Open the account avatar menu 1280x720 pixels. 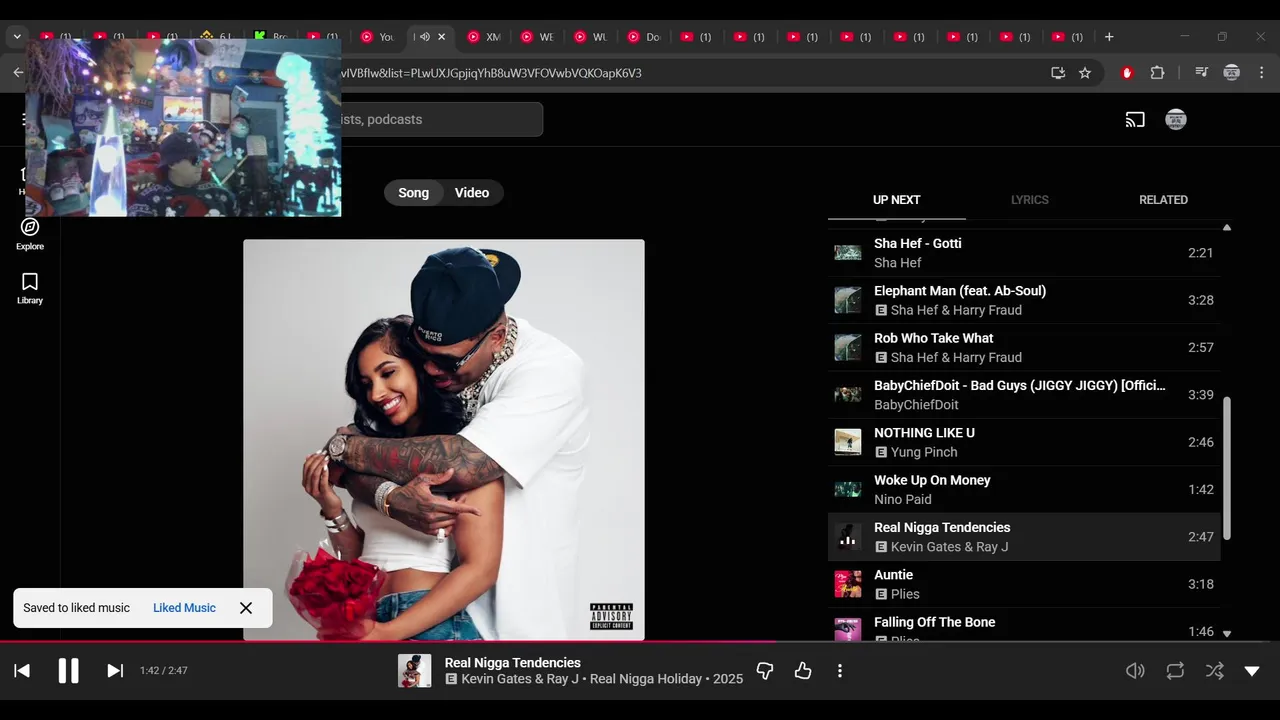coord(1176,120)
